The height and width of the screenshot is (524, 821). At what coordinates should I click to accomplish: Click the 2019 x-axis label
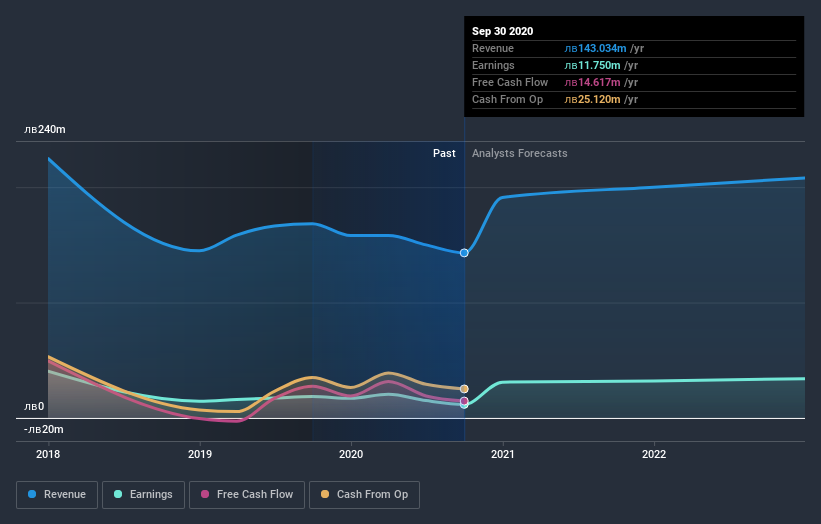click(x=200, y=454)
